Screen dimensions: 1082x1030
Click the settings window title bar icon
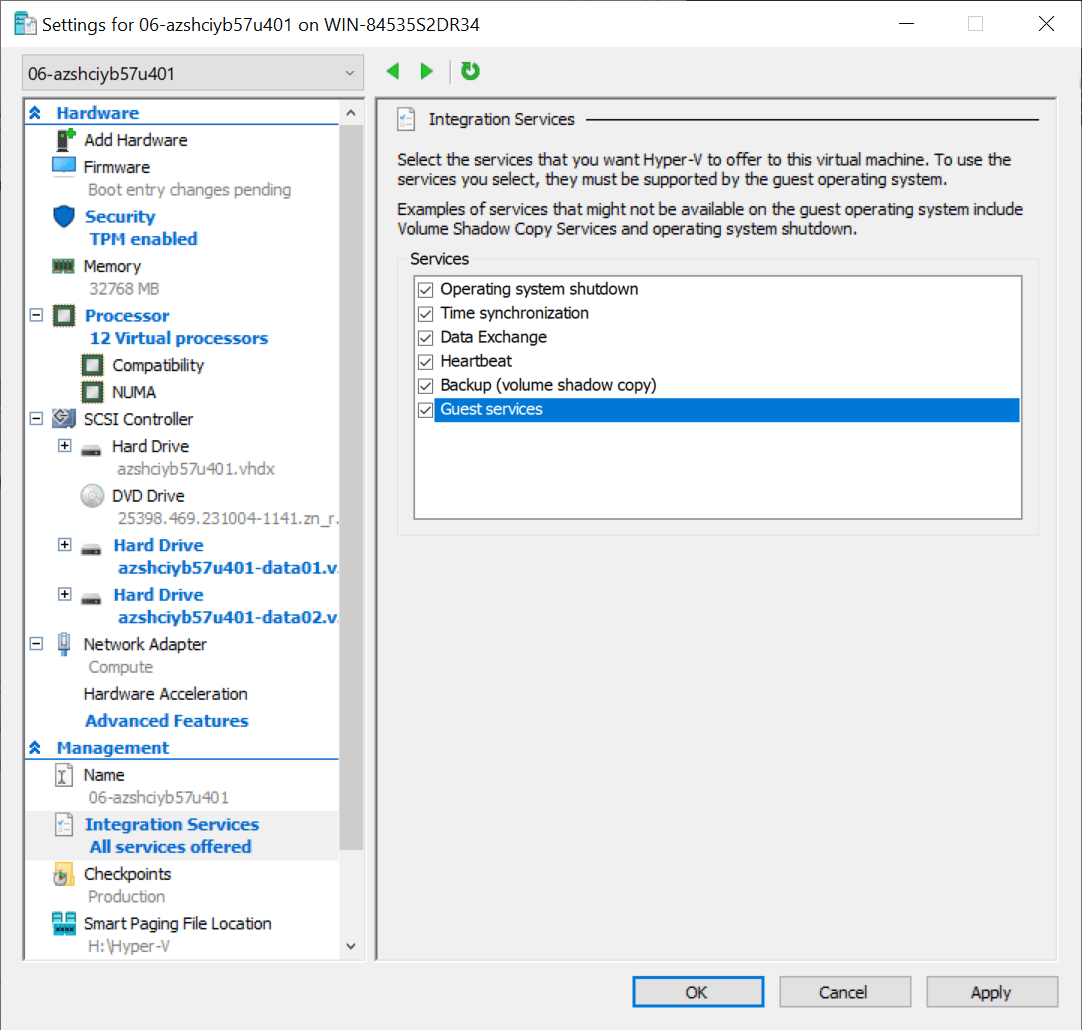[25, 24]
